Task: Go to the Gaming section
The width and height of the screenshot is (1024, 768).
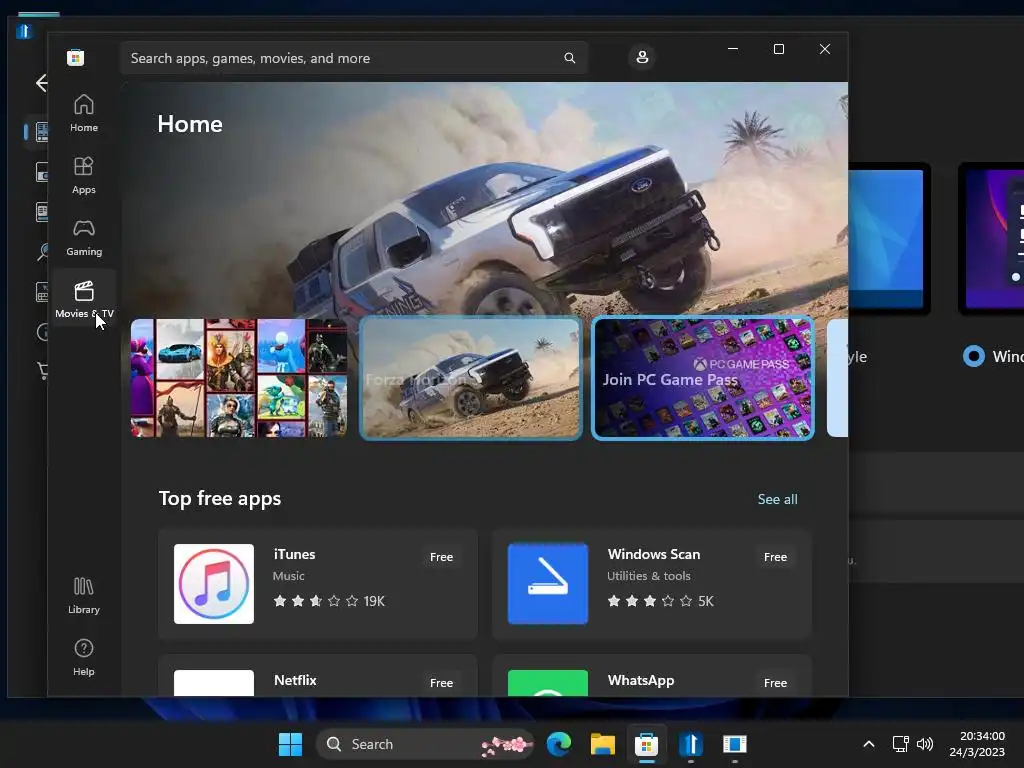Action: point(84,238)
